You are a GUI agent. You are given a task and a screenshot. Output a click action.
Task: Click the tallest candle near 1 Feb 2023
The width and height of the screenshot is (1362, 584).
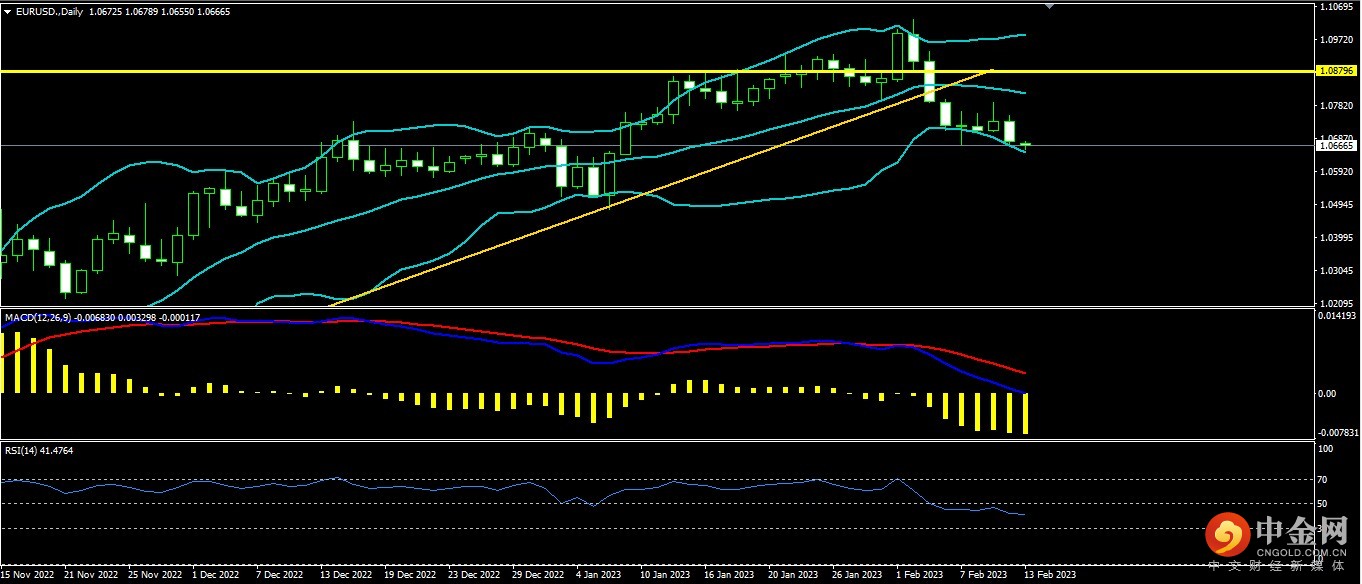(898, 50)
